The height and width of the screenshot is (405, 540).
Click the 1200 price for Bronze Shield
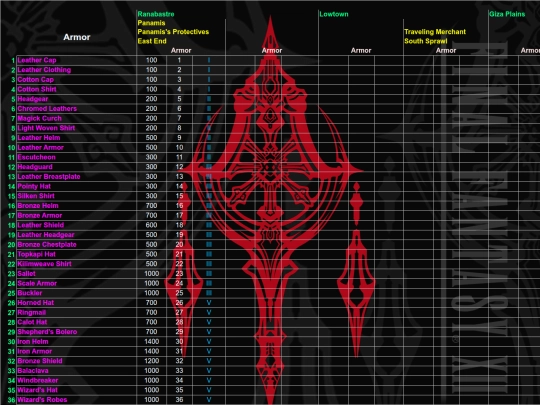pos(152,361)
